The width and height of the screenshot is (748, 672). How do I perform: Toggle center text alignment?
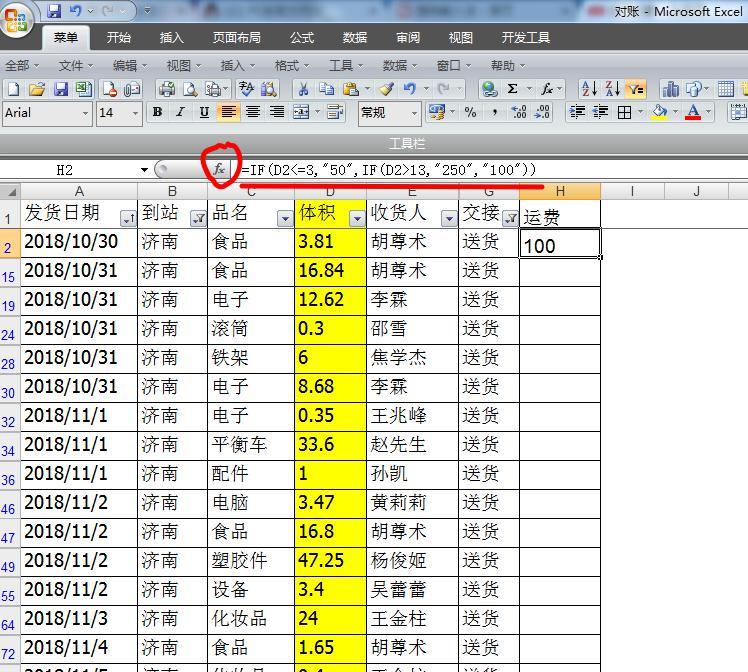pos(253,113)
